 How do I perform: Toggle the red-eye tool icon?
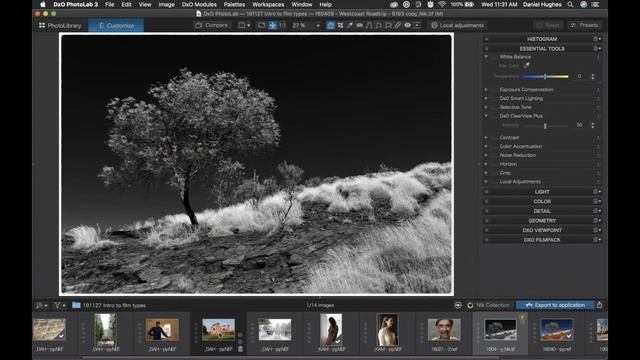407,25
